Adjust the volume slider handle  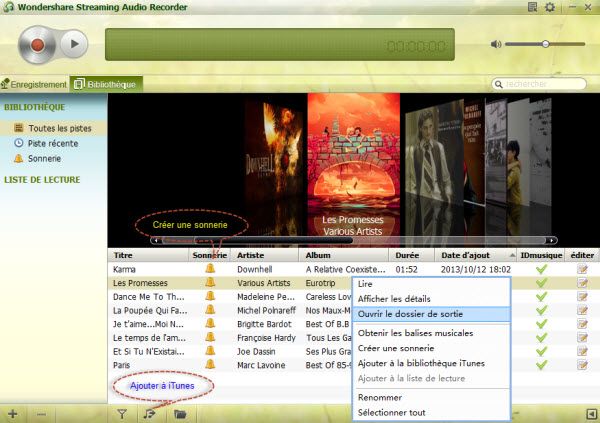[x=546, y=44]
